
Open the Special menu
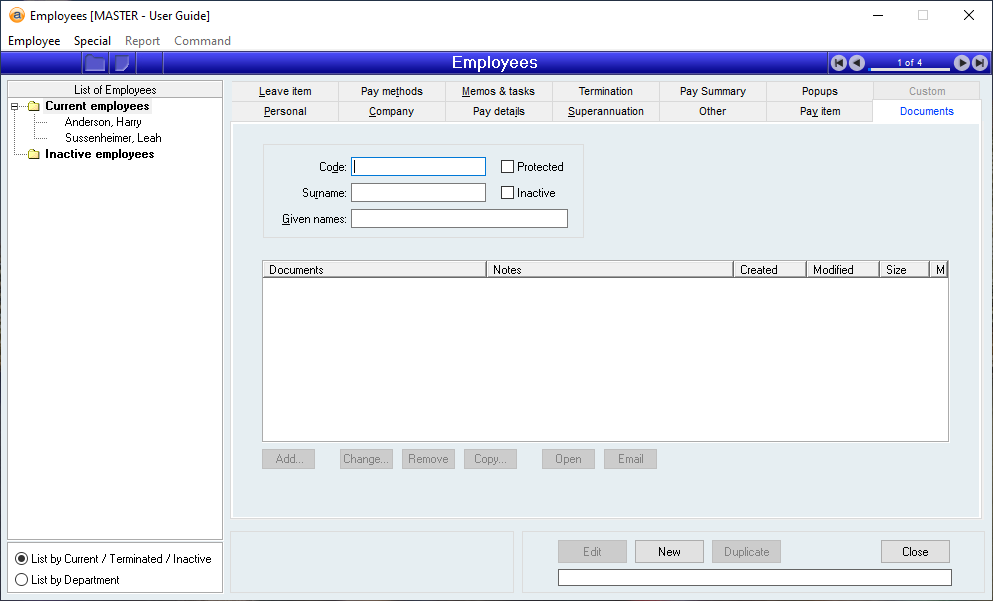pos(92,41)
